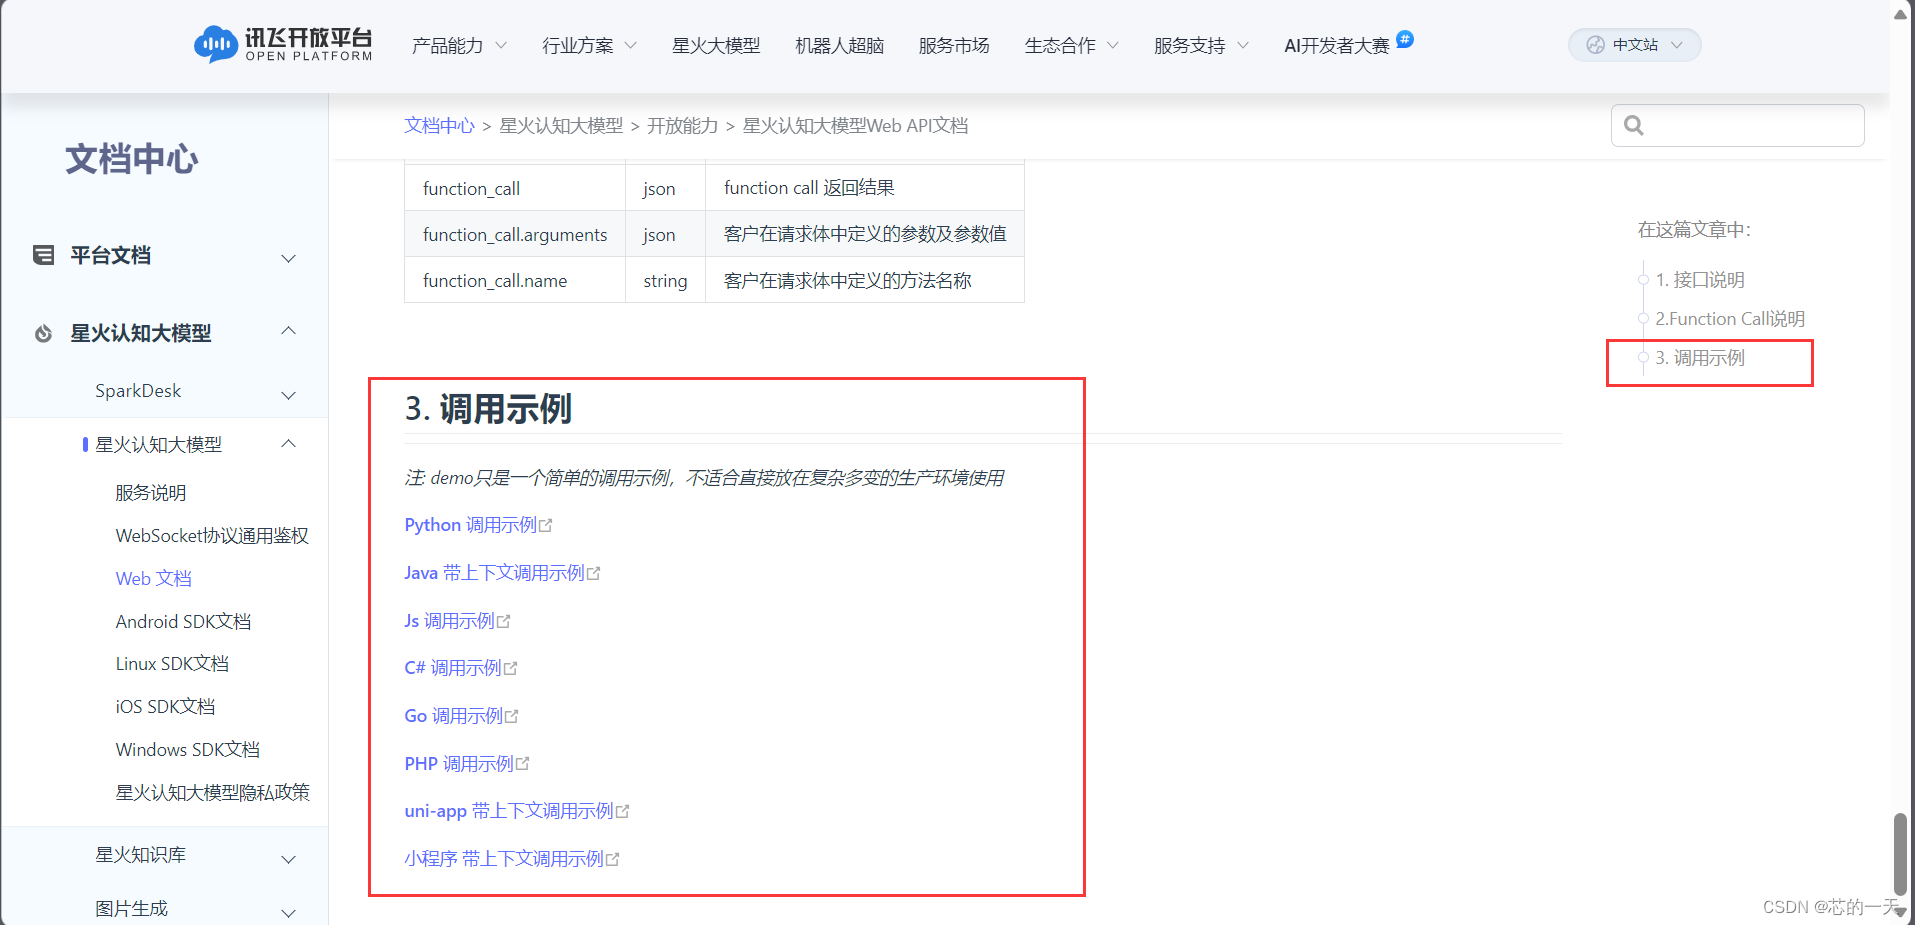Click external link icon beside Python 调用示例
The width and height of the screenshot is (1915, 925).
(x=545, y=525)
